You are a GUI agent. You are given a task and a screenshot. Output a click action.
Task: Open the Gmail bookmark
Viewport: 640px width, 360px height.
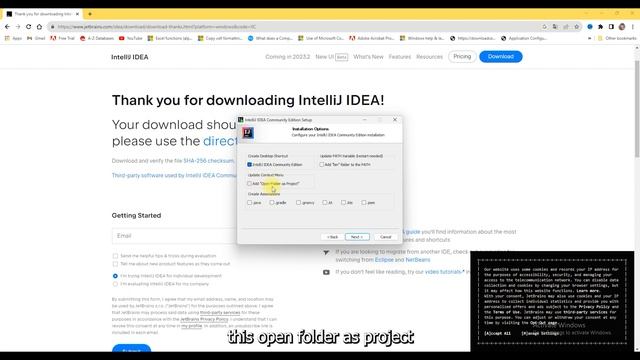[x=36, y=38]
